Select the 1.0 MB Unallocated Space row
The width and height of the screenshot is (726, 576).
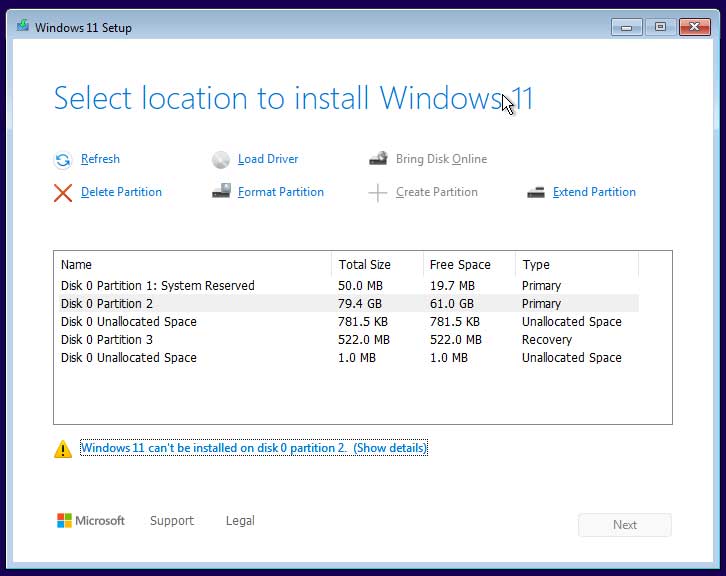tap(346, 357)
